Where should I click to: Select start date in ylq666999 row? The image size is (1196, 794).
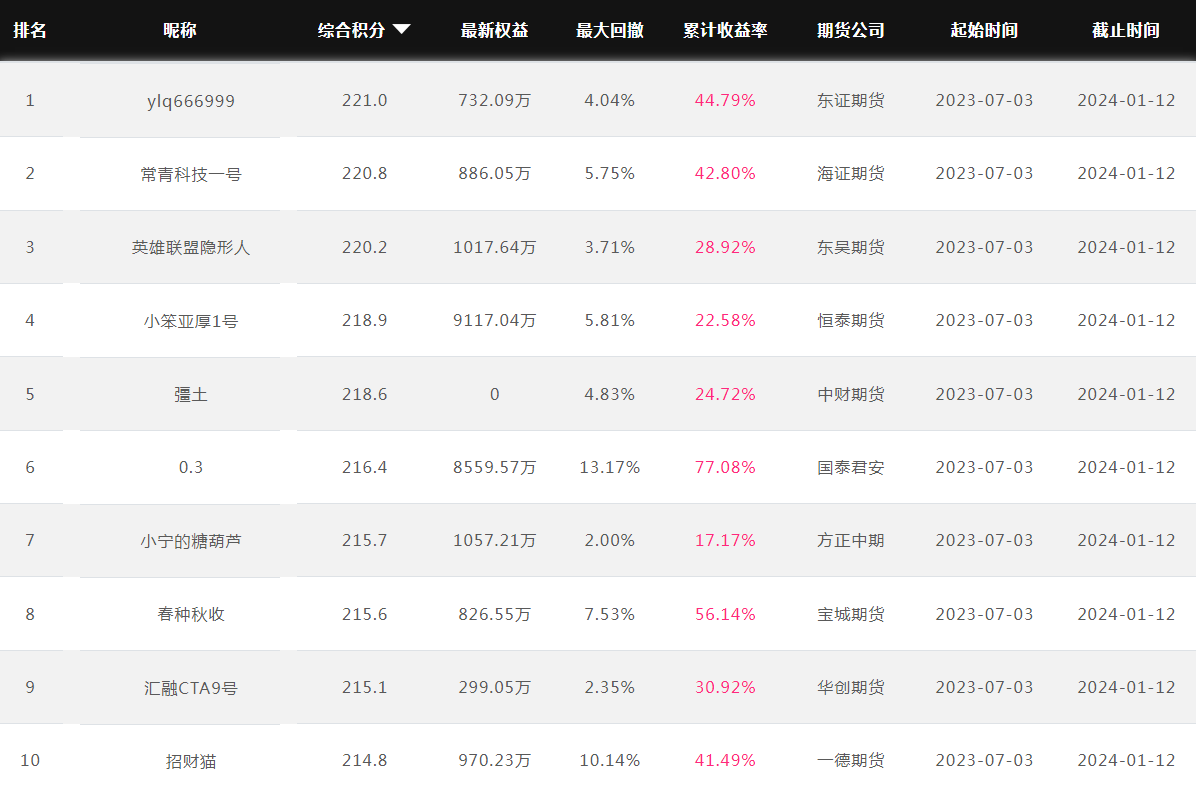984,101
